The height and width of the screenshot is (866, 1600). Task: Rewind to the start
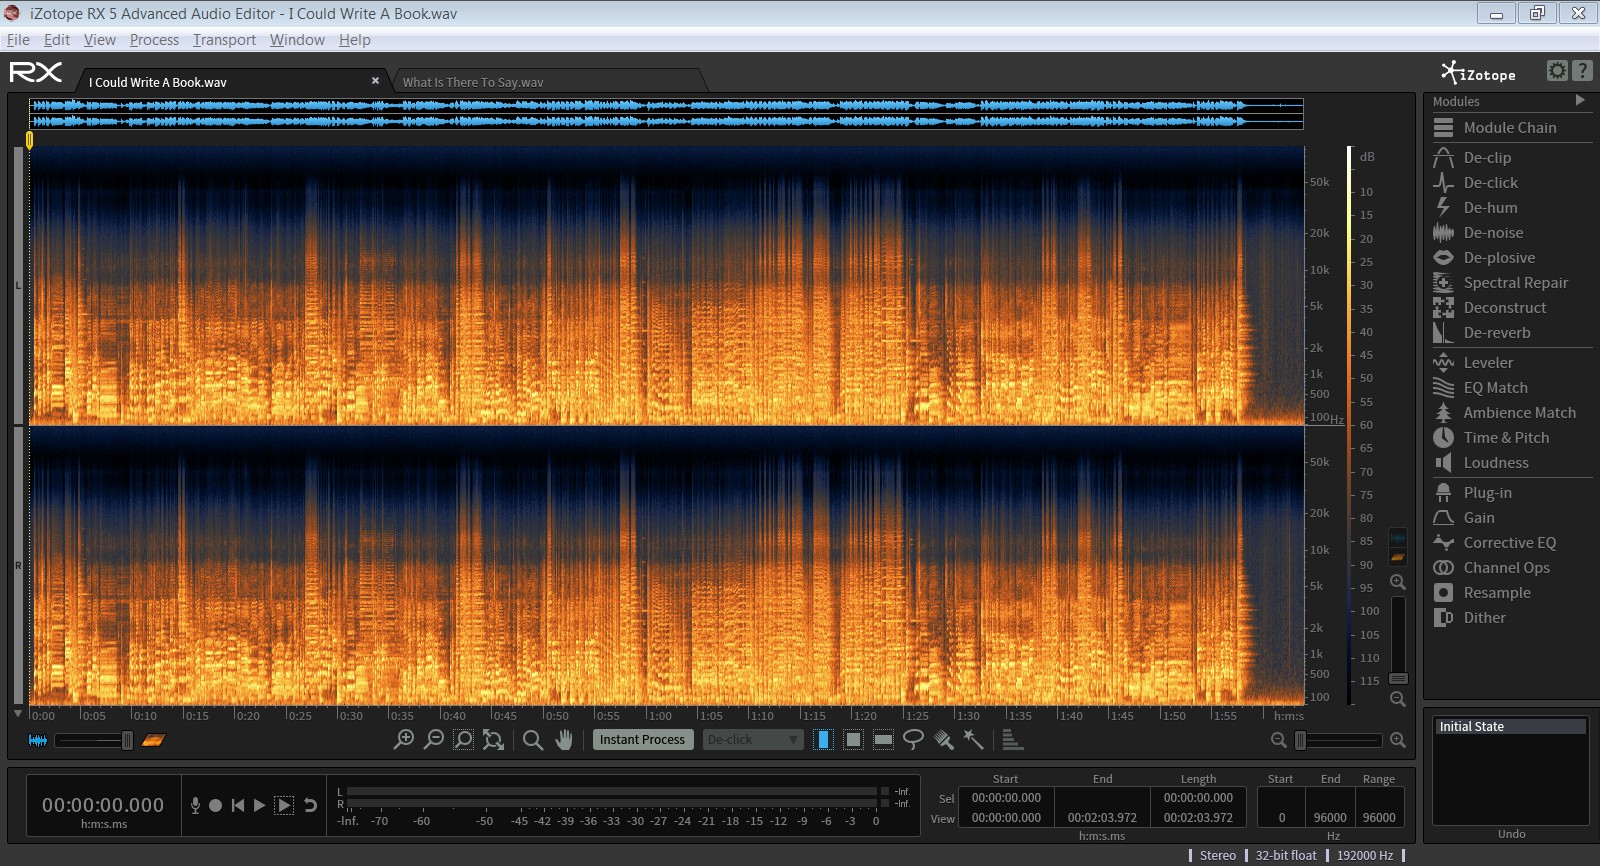[237, 805]
